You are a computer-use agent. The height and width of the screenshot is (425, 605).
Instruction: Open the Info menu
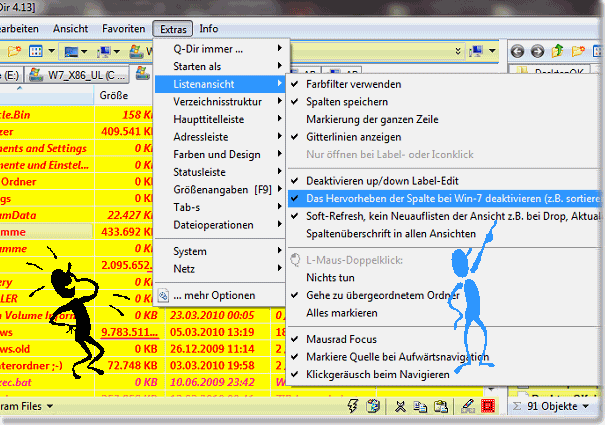click(209, 29)
